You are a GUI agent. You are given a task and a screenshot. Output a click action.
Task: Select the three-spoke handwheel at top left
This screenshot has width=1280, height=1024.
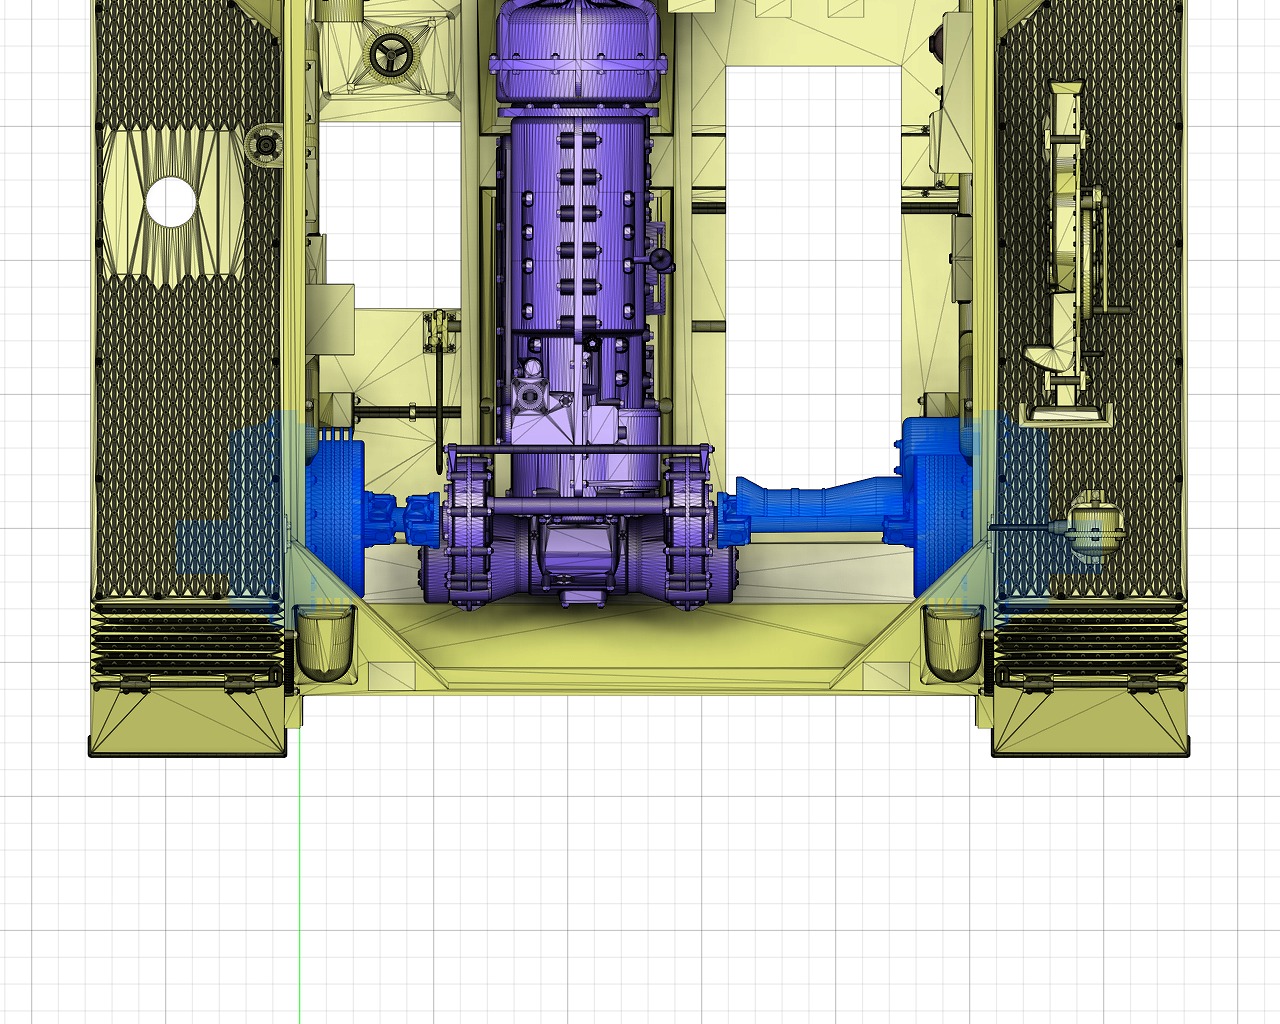(x=390, y=55)
